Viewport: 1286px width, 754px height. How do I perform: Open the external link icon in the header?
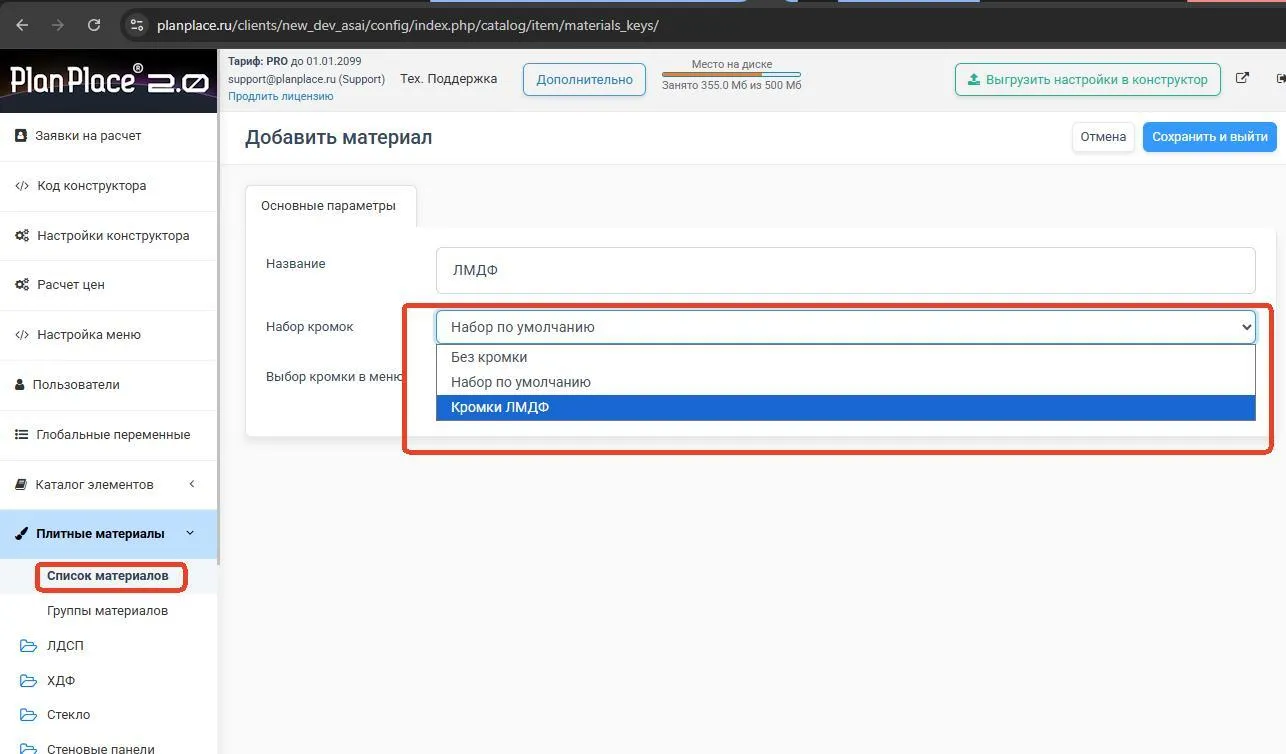1242,78
